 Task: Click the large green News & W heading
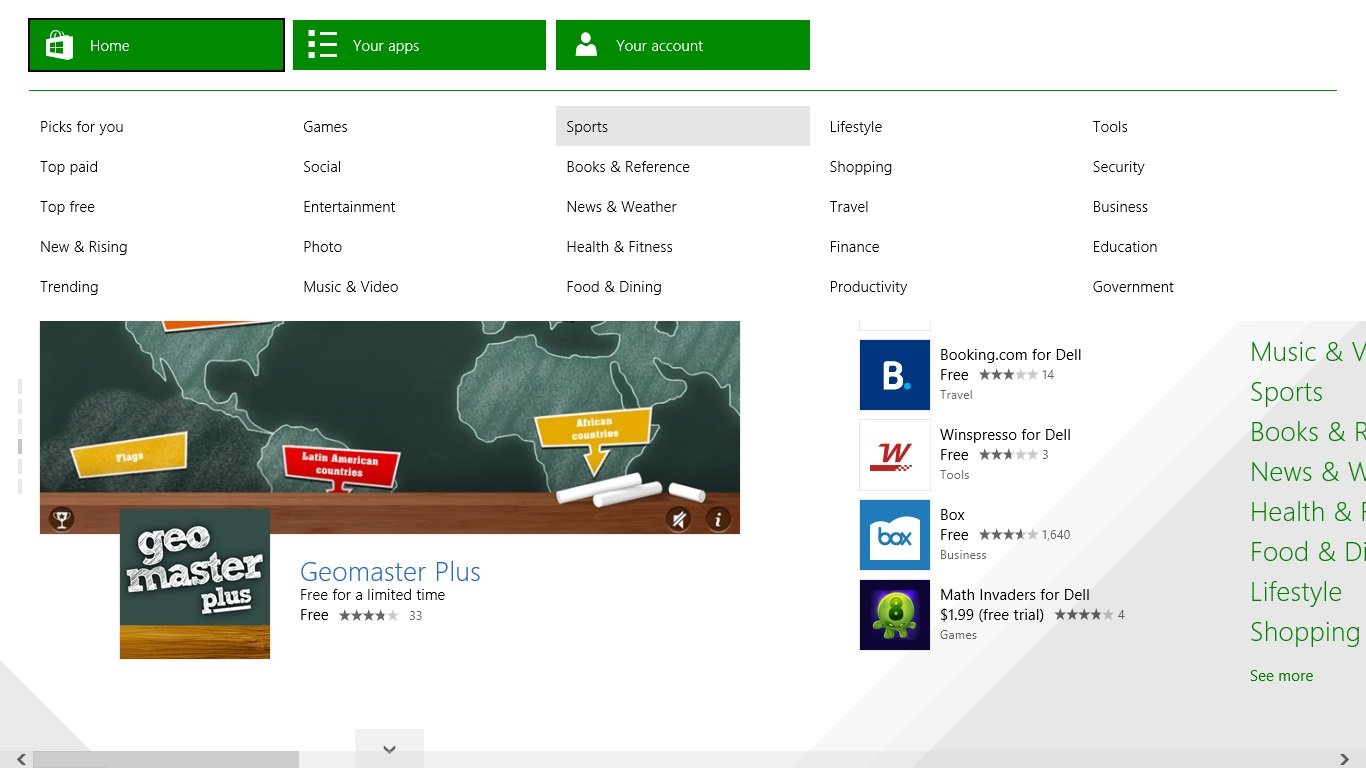1308,472
